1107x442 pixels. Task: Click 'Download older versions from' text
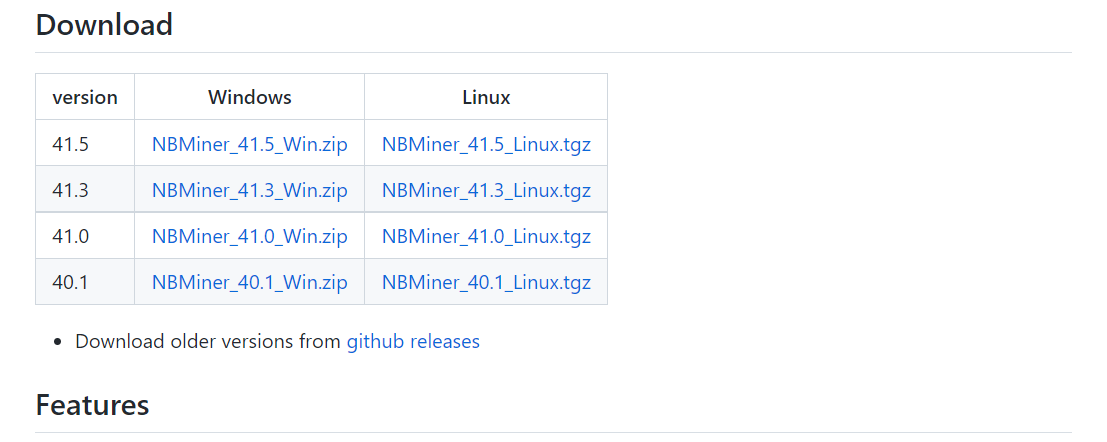tap(208, 342)
